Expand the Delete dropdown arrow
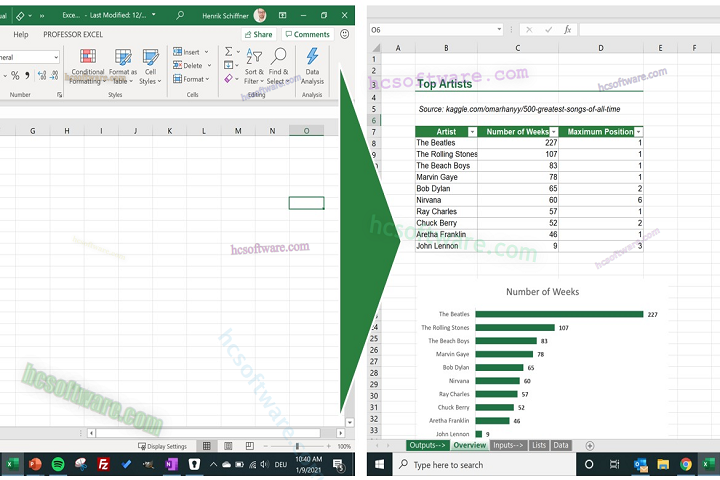The image size is (720, 480). click(209, 65)
